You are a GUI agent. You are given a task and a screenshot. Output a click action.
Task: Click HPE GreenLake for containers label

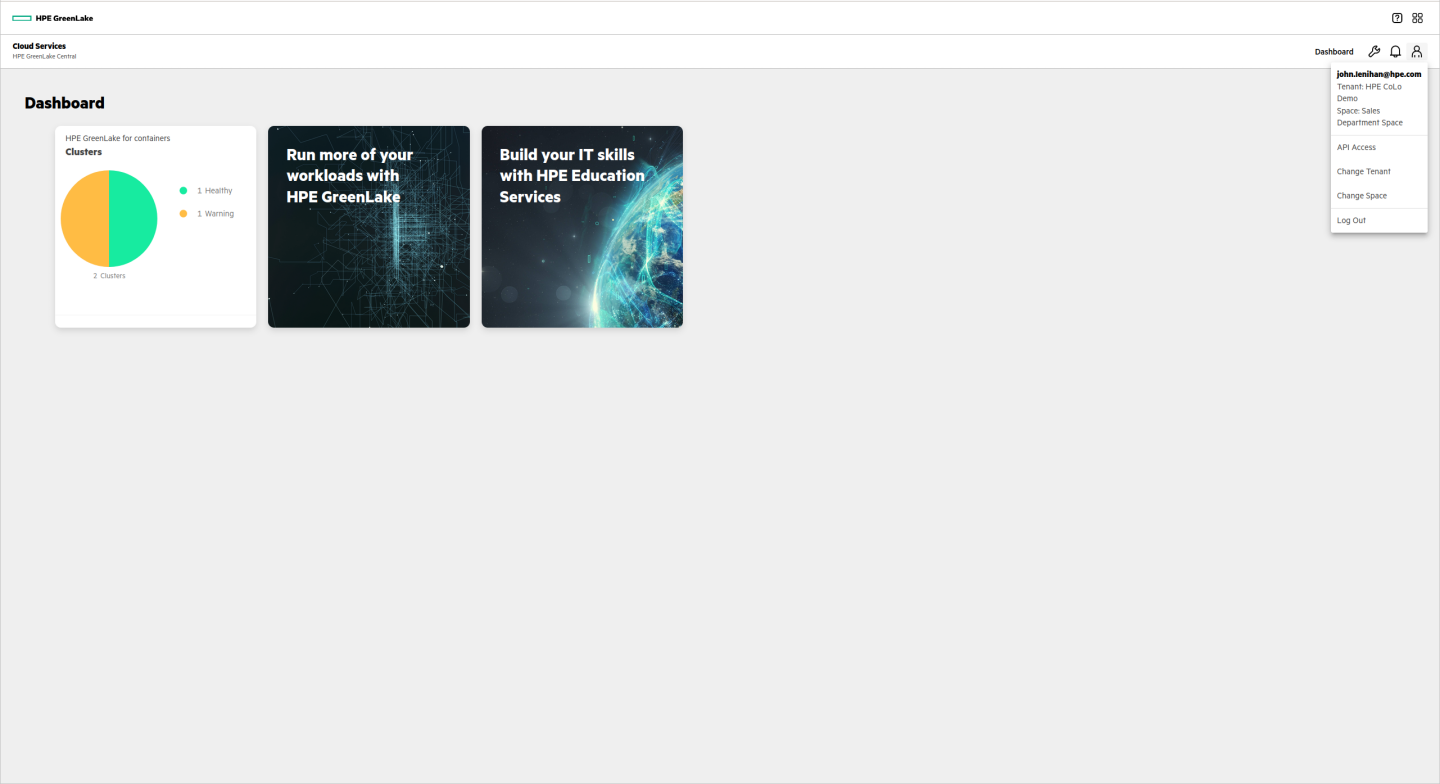click(118, 138)
